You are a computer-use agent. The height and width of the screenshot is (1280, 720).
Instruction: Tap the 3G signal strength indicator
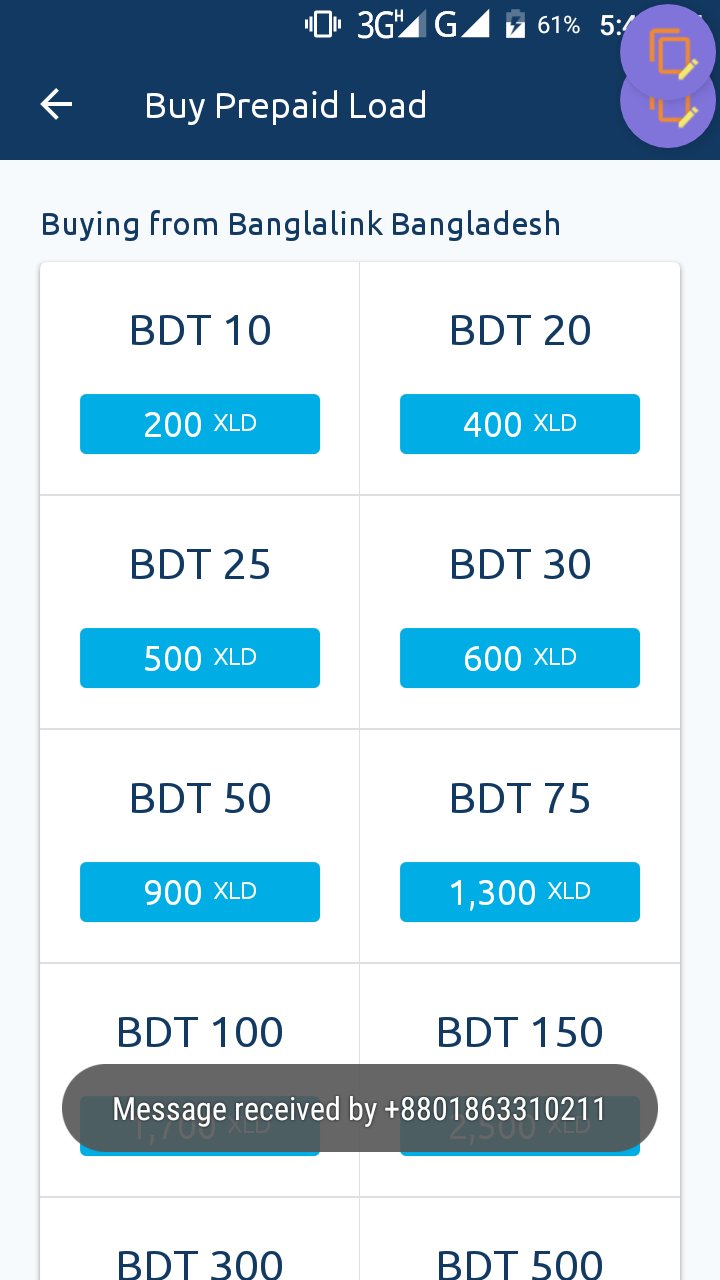tap(390, 25)
